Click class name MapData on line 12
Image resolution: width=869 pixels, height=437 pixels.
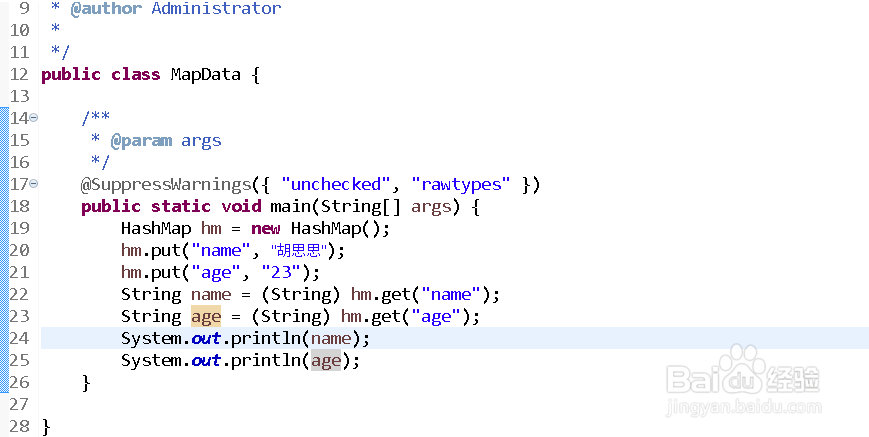pyautogui.click(x=206, y=74)
